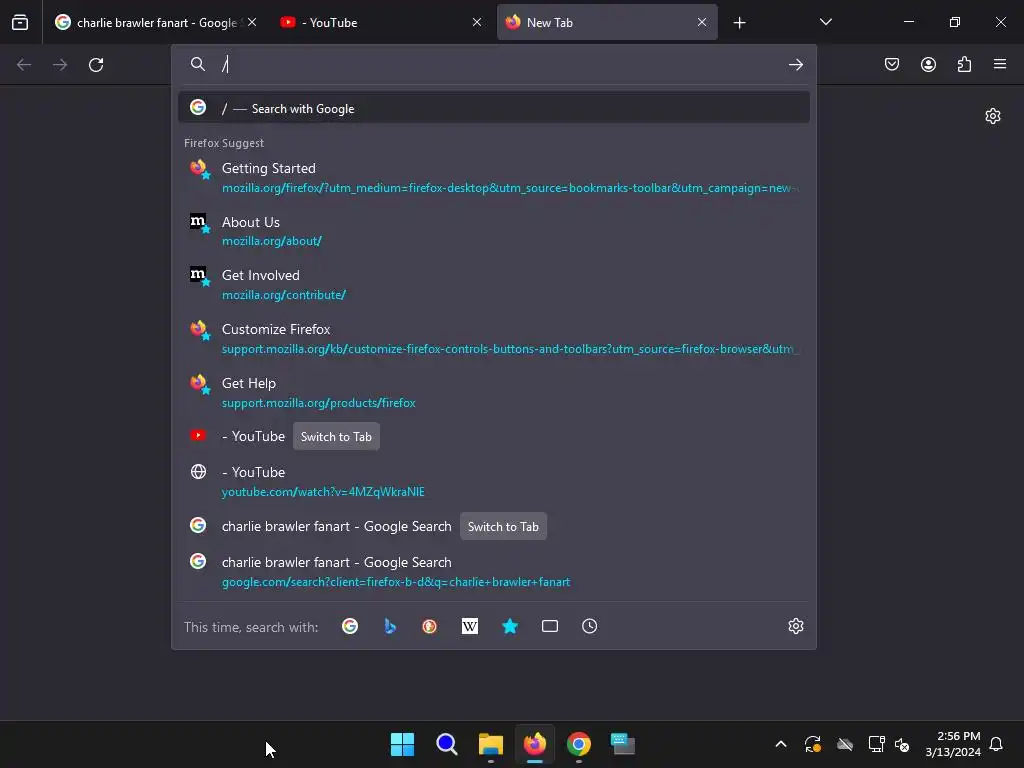Expand the list all tabs chevron
Image resolution: width=1024 pixels, height=768 pixels.
(825, 22)
